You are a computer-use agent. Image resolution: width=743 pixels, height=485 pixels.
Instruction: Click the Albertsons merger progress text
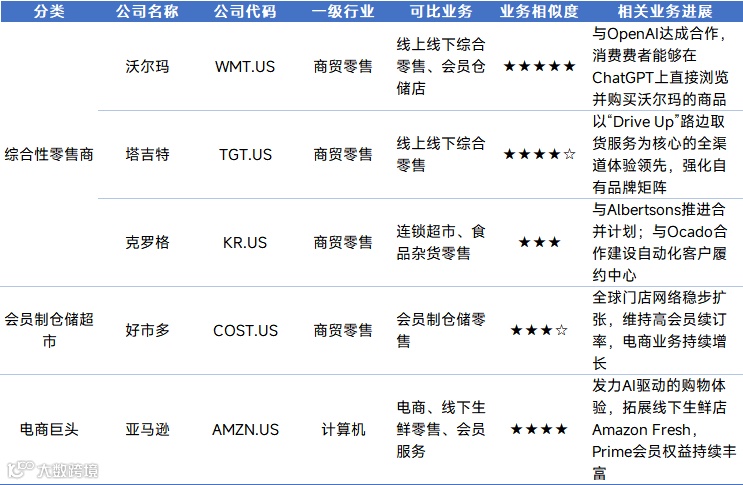[660, 242]
